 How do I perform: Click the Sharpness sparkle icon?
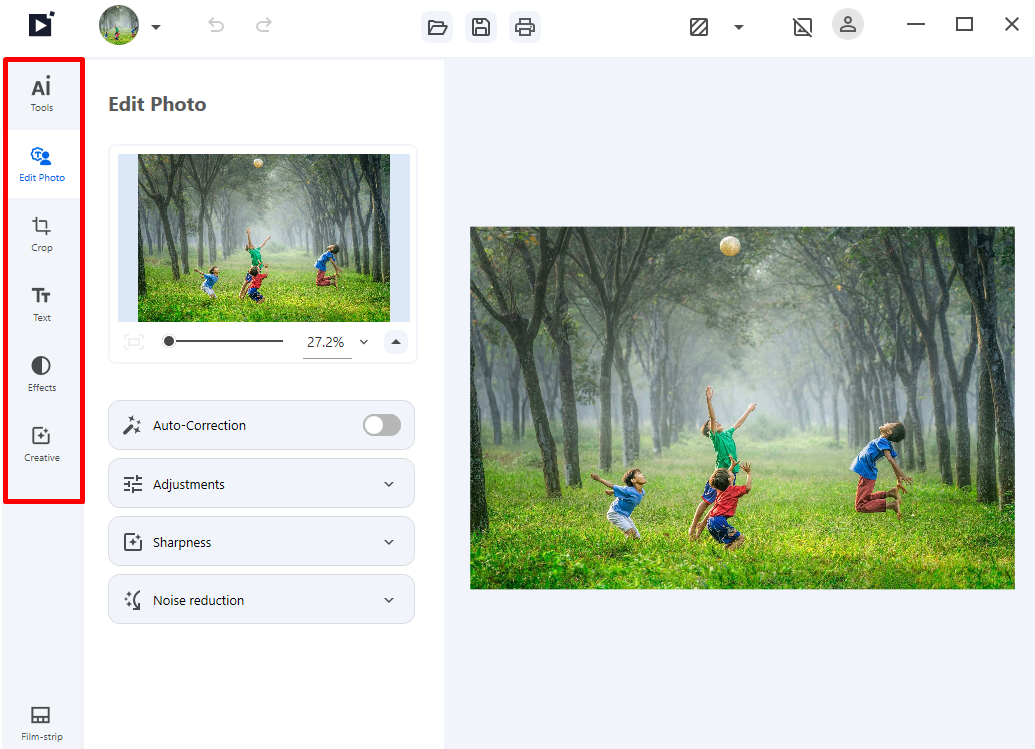133,542
